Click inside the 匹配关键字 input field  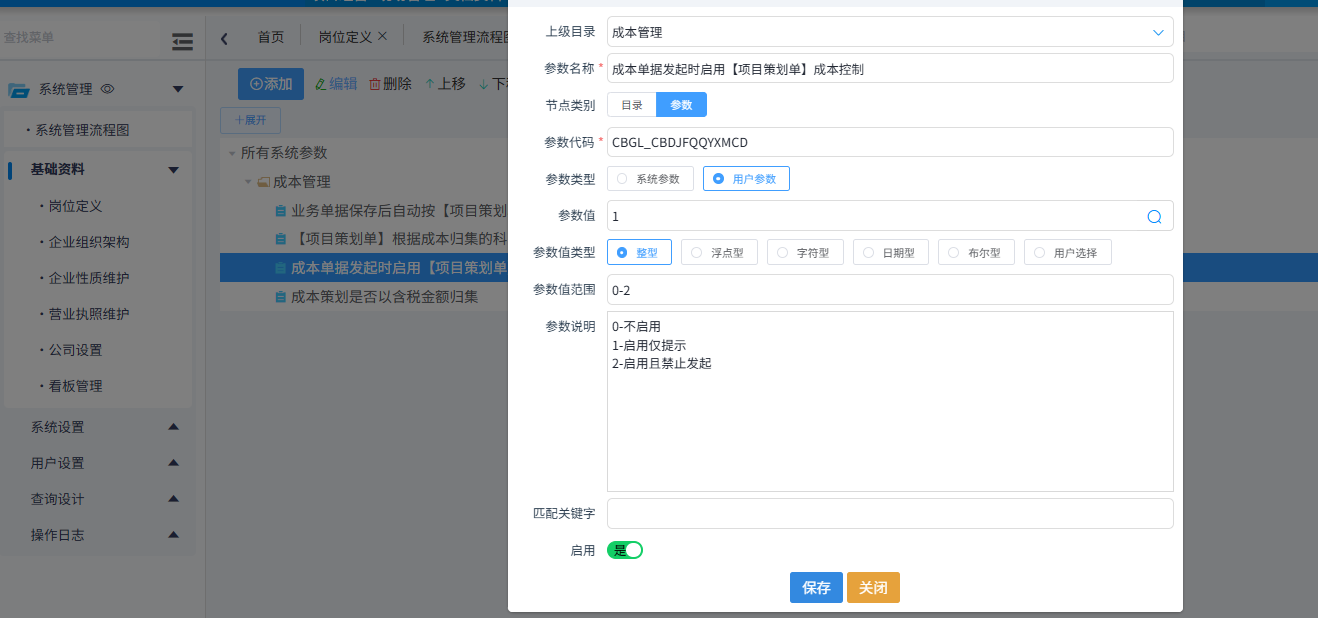[890, 513]
